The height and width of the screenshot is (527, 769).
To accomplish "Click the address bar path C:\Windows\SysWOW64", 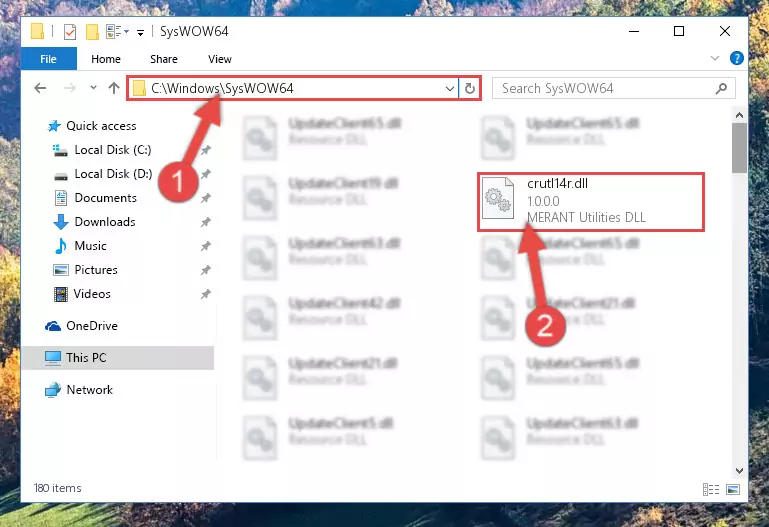I will [x=222, y=88].
